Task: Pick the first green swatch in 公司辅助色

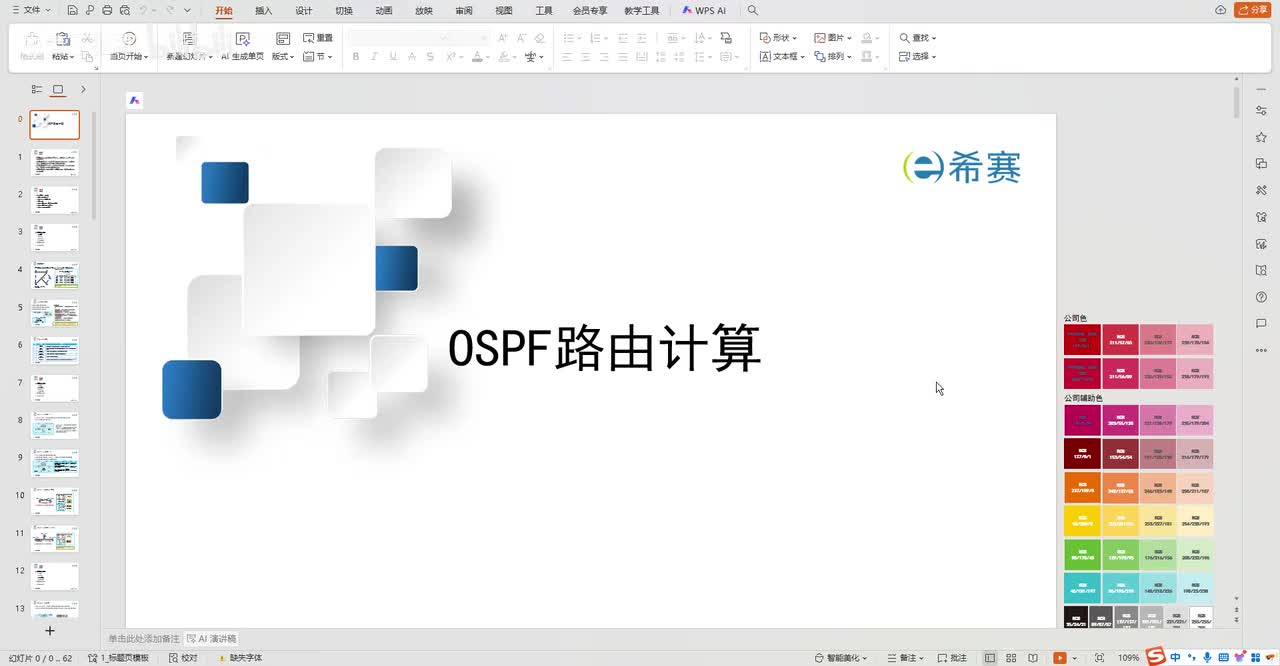Action: click(x=1082, y=555)
